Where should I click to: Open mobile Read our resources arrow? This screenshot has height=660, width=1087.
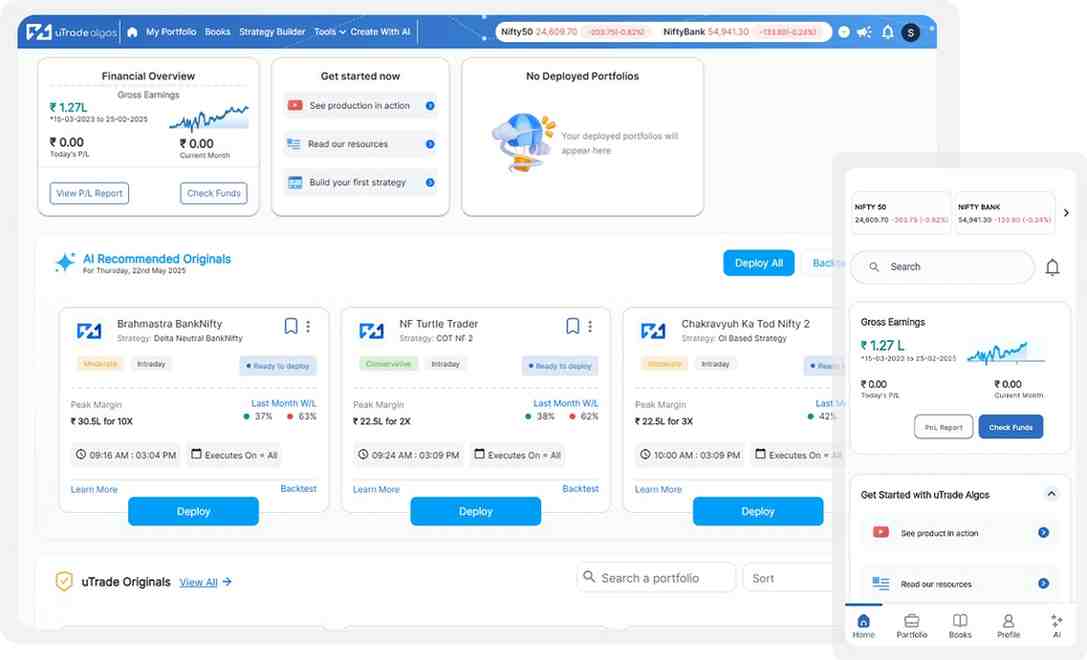[x=1043, y=584]
